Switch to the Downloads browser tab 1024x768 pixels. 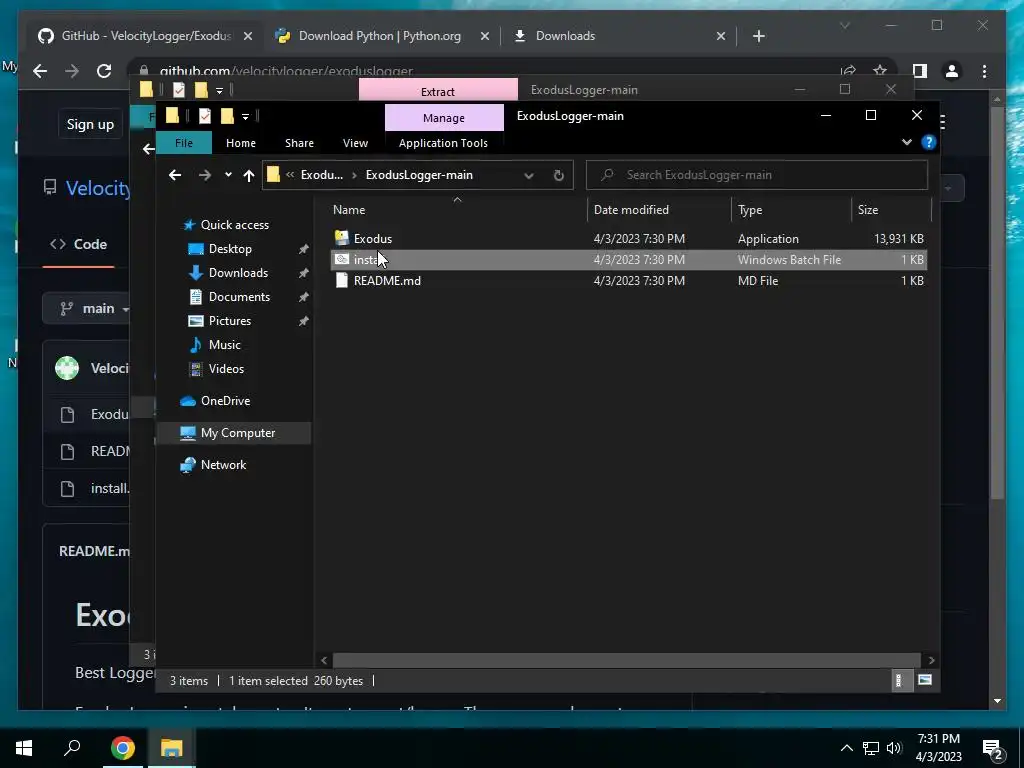click(x=565, y=36)
